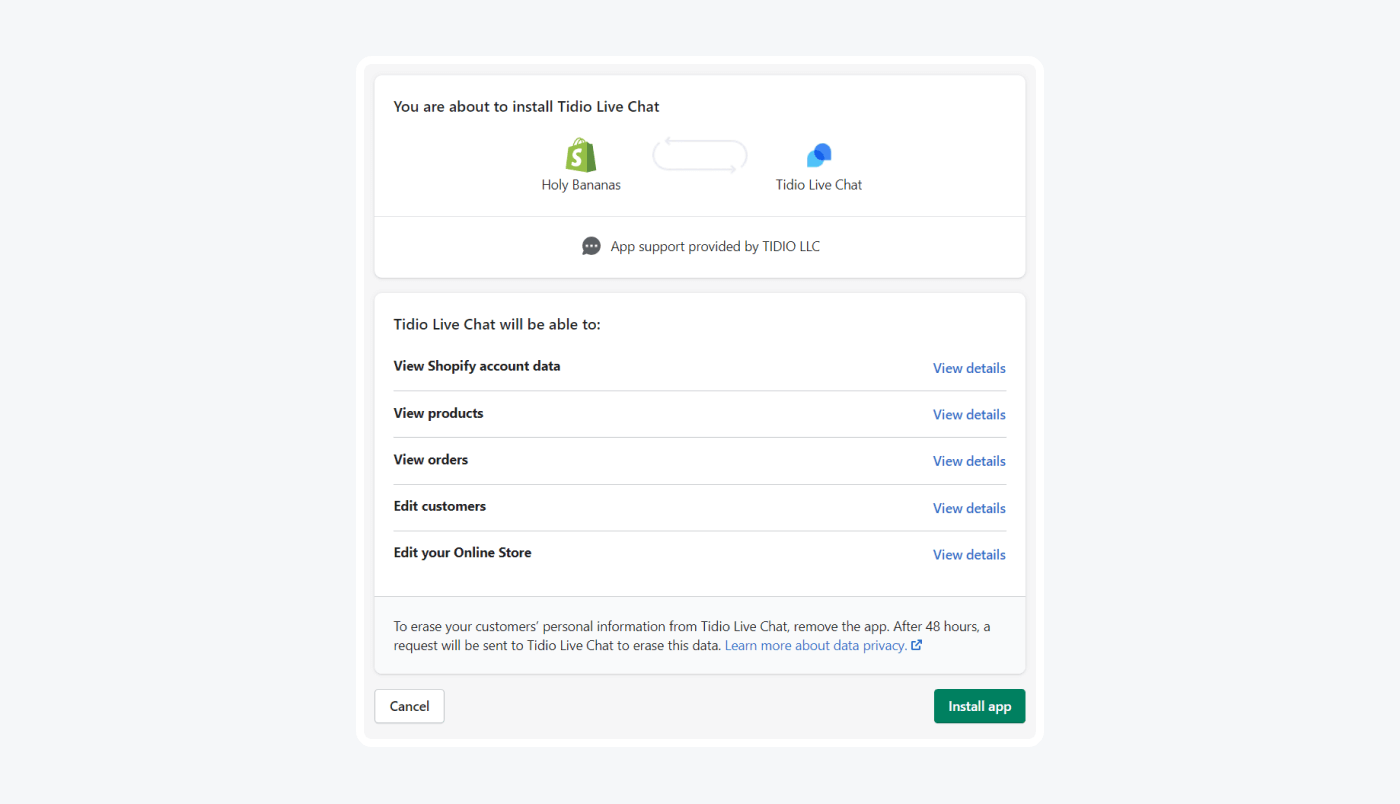View details for the View products permission
This screenshot has width=1400, height=804.
[968, 414]
